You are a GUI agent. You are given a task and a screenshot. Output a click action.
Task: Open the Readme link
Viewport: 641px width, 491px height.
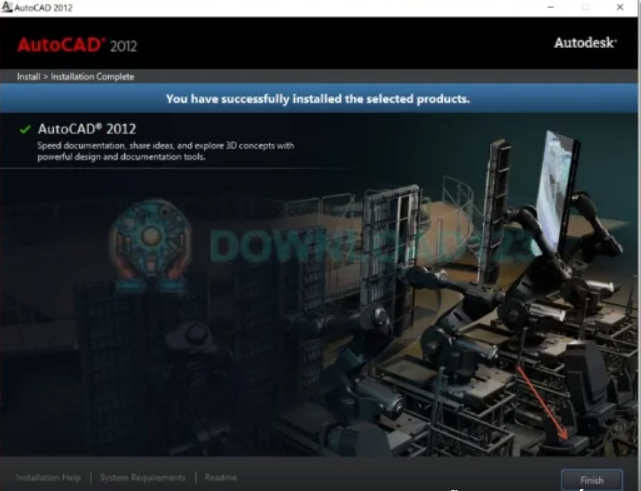(x=221, y=478)
